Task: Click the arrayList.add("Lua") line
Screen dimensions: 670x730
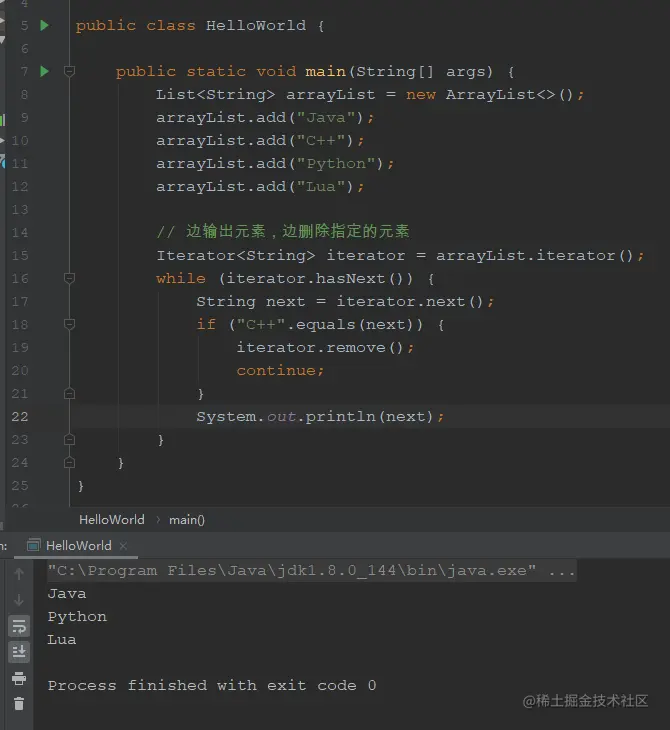Action: pos(260,187)
